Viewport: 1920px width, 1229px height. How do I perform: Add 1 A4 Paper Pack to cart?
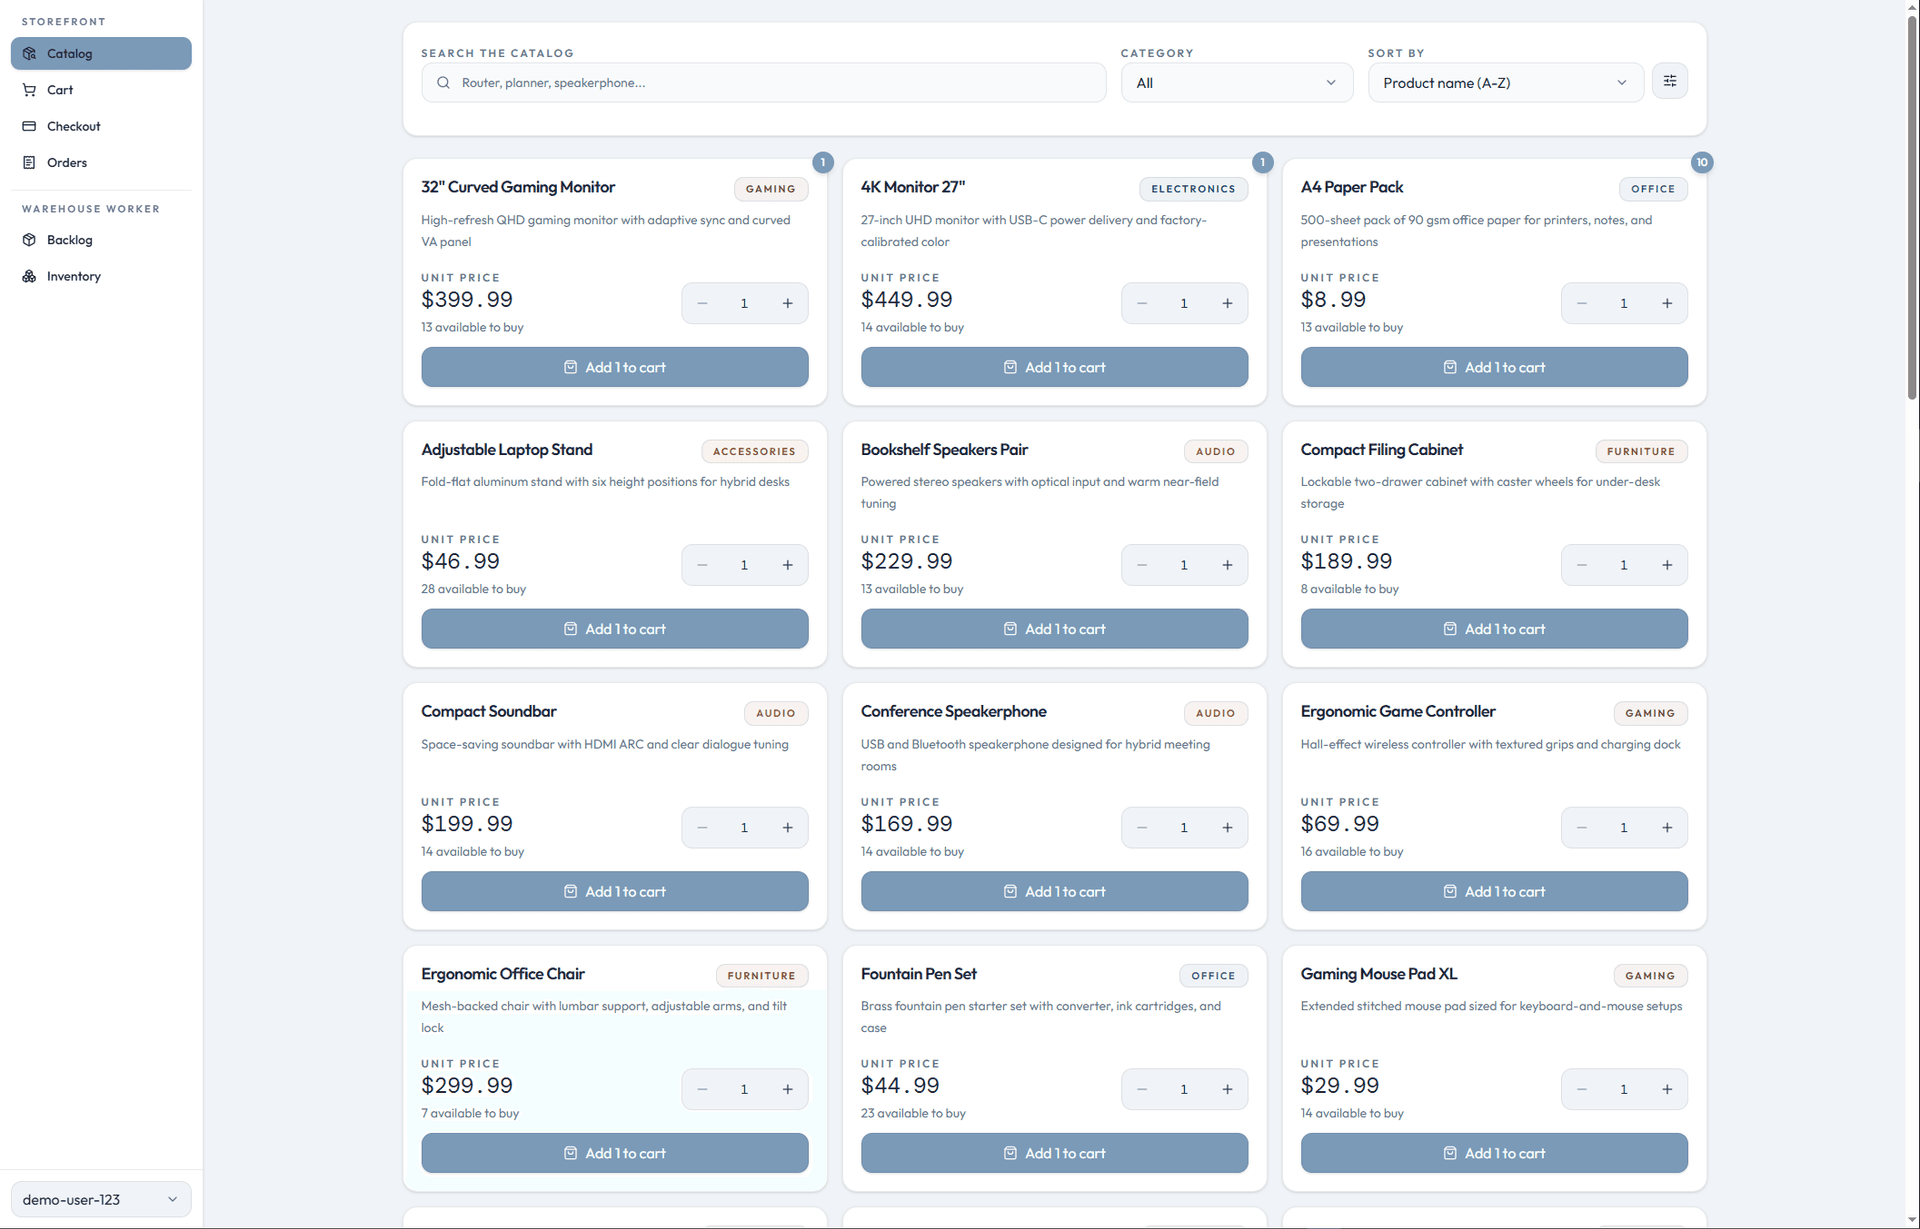(1493, 366)
